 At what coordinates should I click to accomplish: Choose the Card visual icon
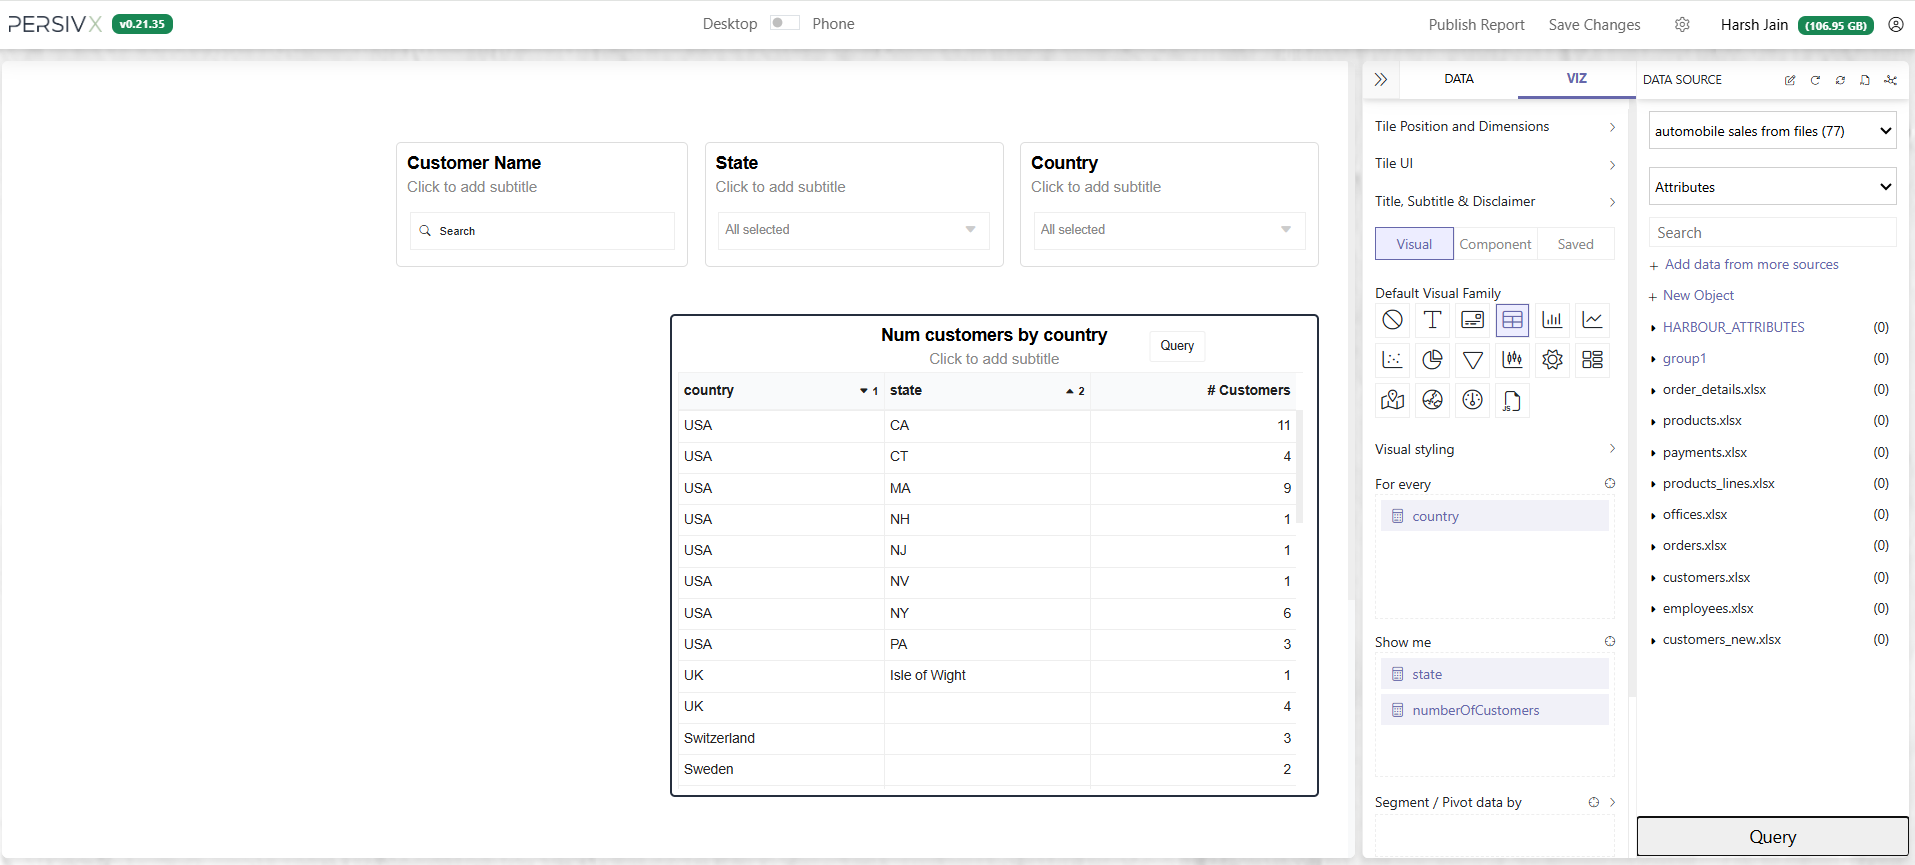click(x=1472, y=320)
